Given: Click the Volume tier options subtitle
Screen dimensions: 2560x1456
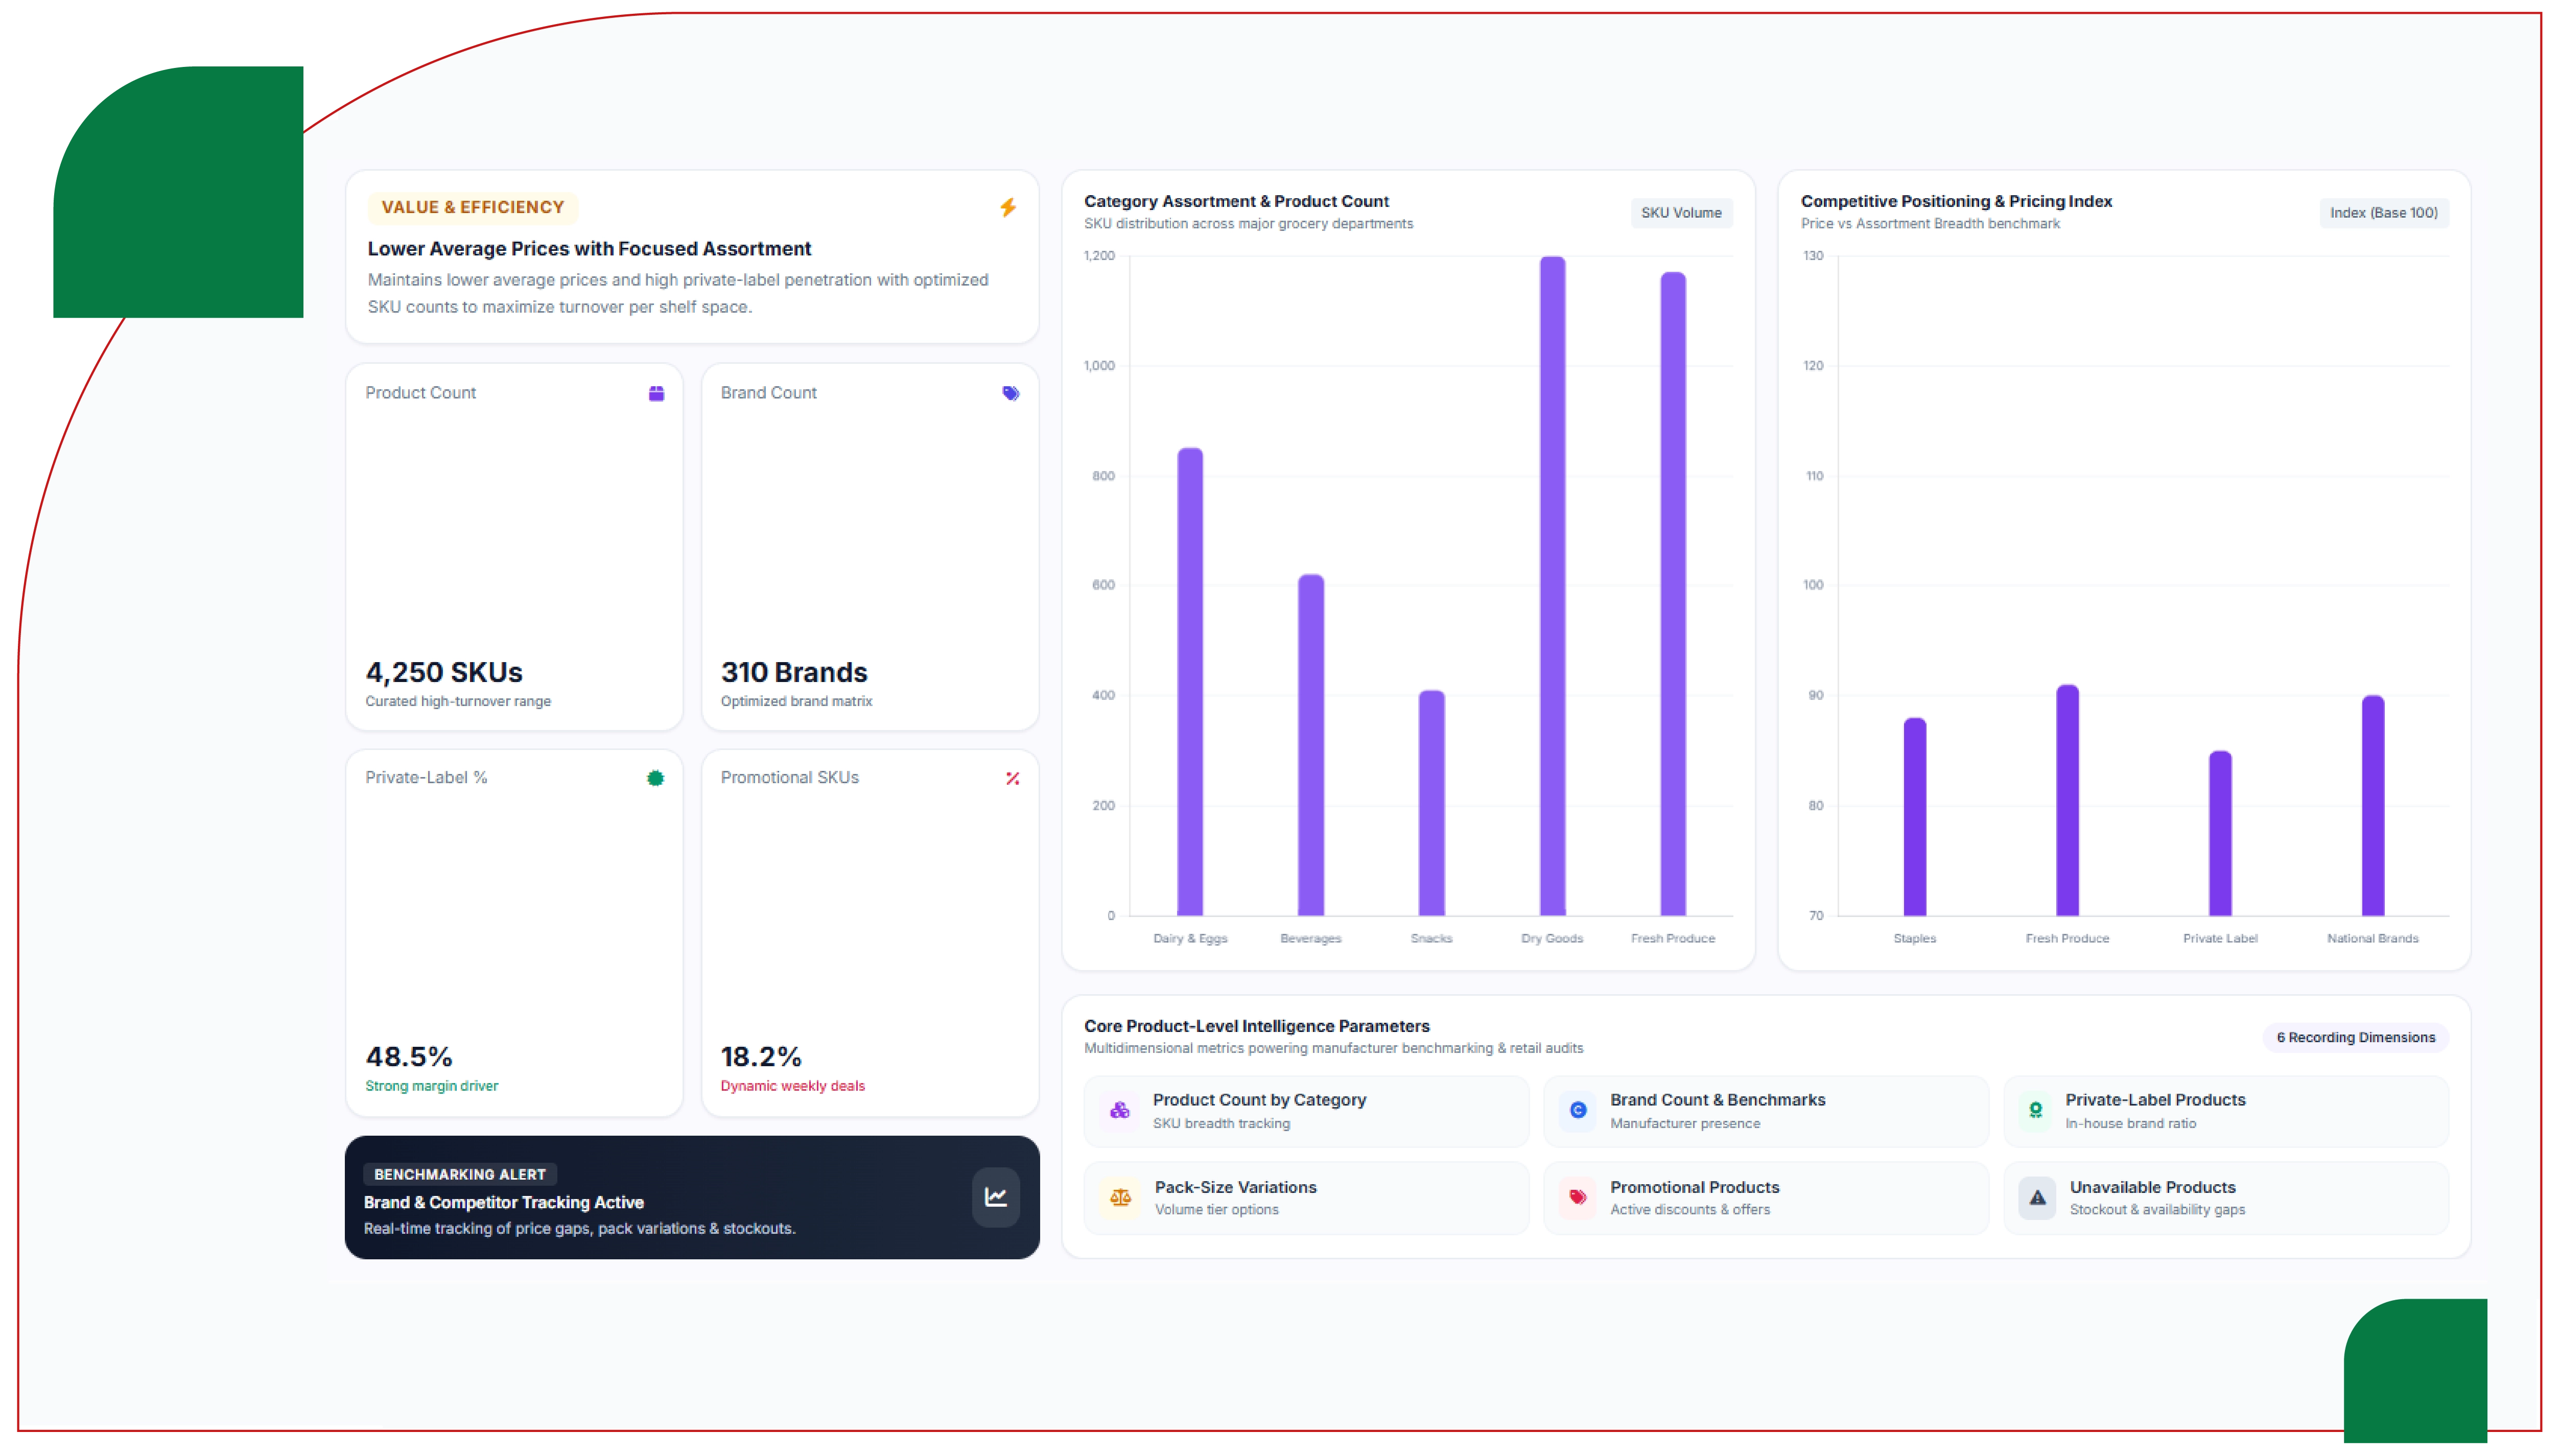Looking at the screenshot, I should [1216, 1210].
